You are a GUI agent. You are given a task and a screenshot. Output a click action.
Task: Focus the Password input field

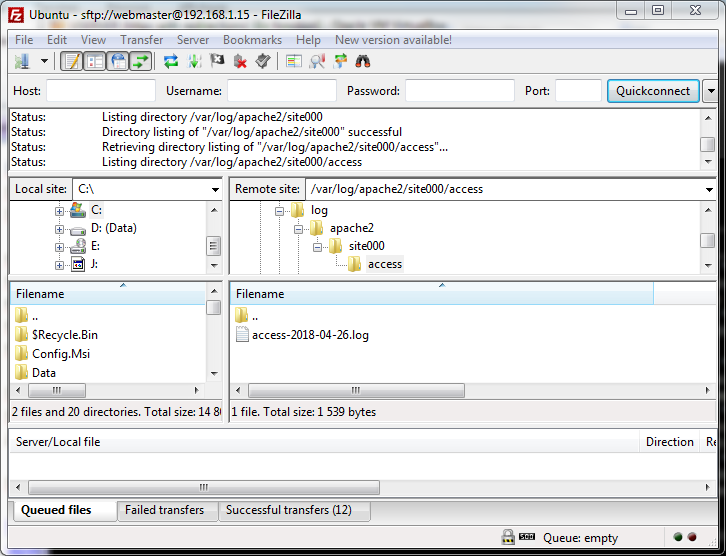click(x=460, y=91)
